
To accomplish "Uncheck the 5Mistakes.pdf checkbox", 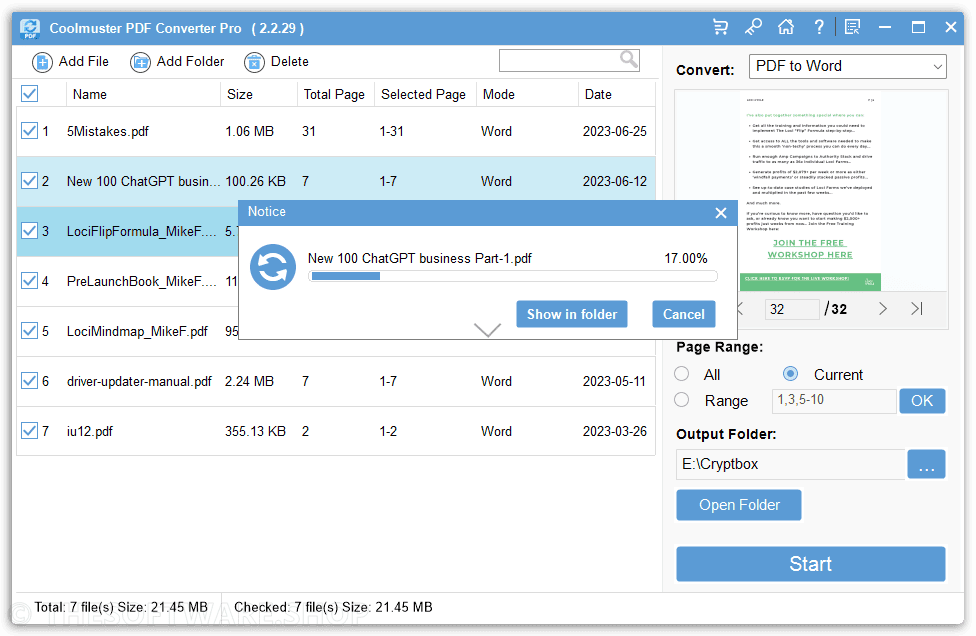I will 29,131.
